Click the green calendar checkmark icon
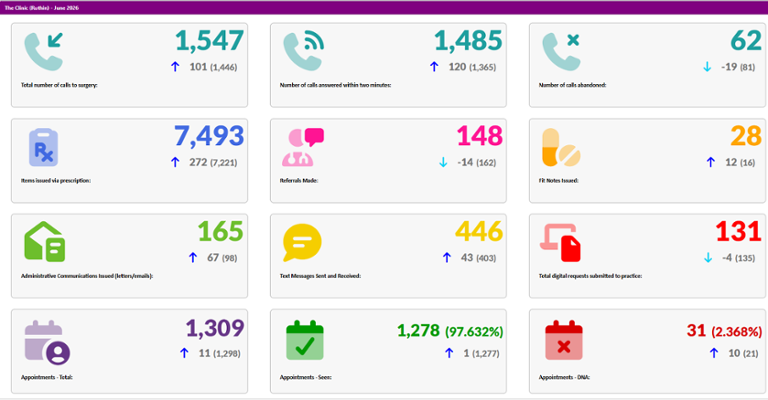The width and height of the screenshot is (768, 400). (x=305, y=341)
